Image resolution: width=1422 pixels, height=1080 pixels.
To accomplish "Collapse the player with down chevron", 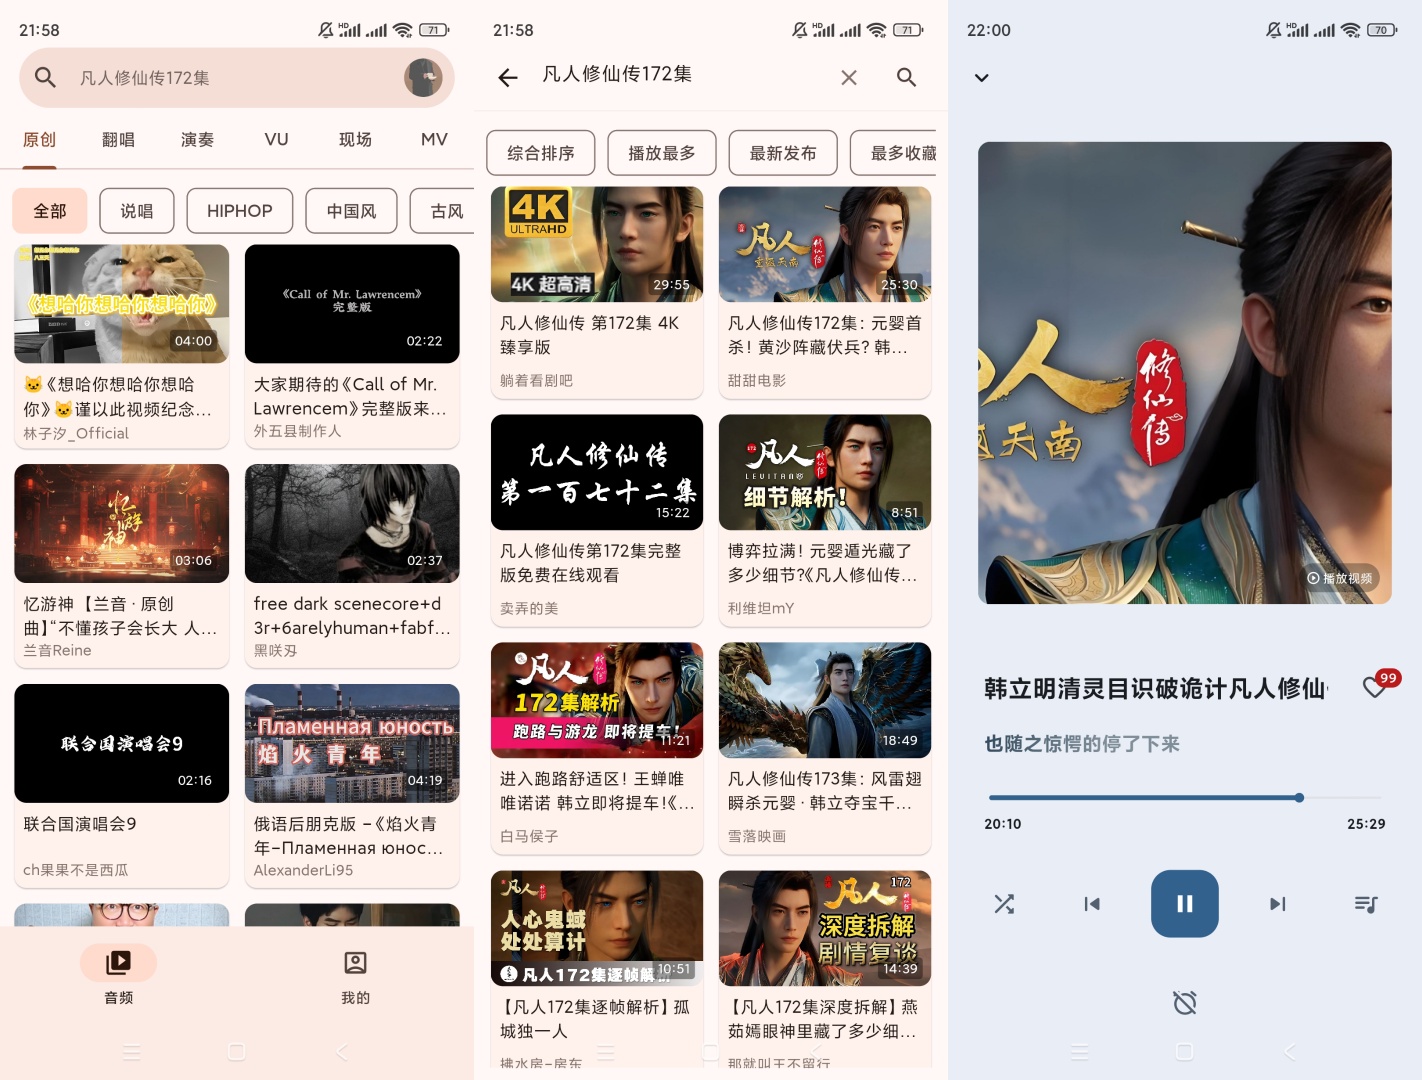I will (982, 78).
